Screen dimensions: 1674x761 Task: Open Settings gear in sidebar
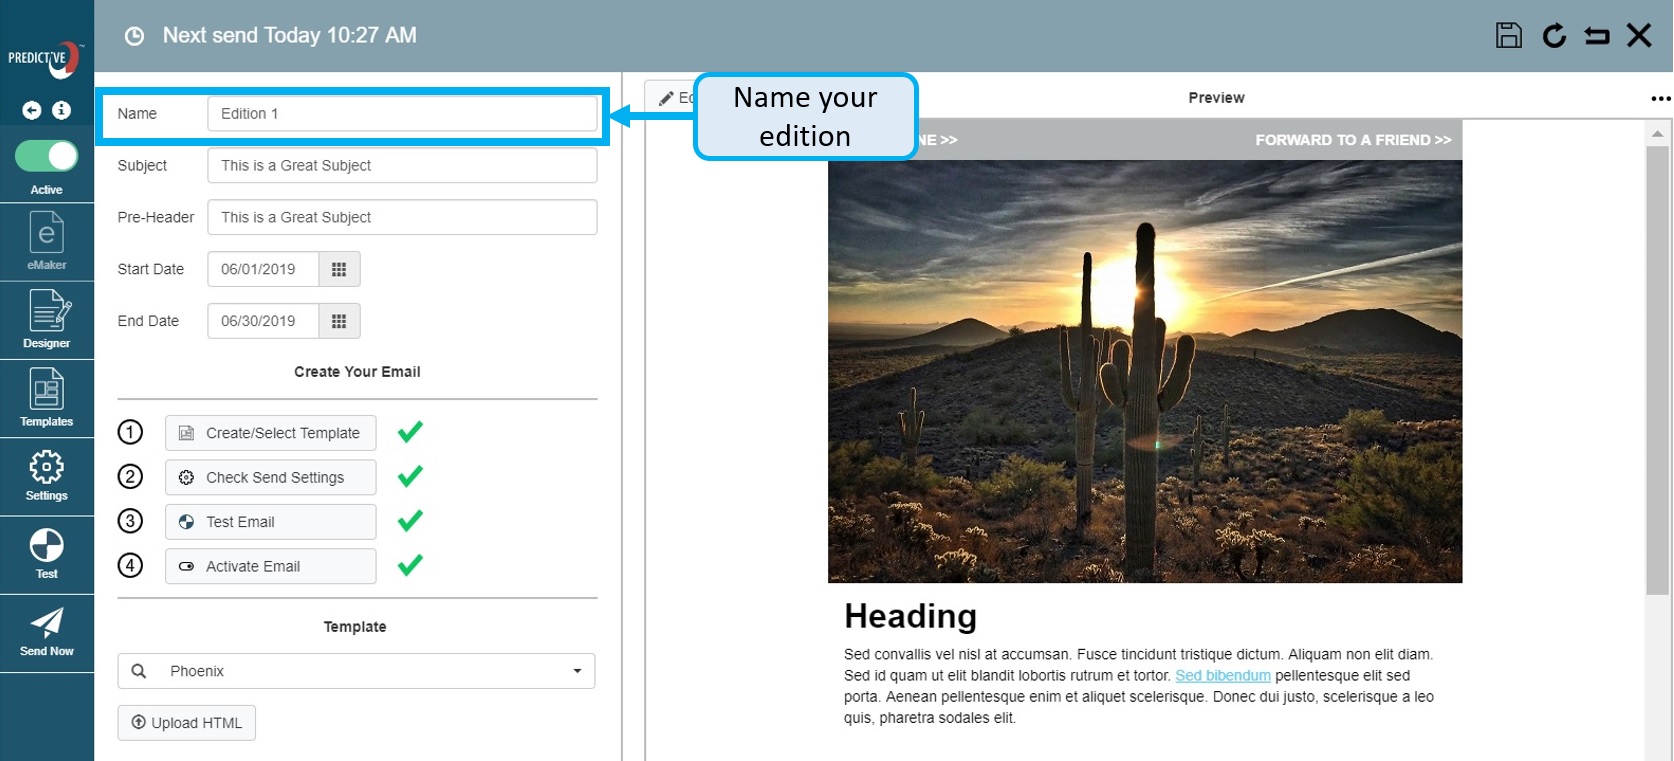46,474
